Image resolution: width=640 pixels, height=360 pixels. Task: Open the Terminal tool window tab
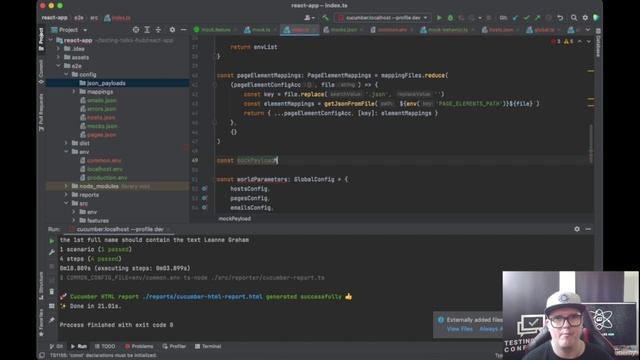[x=208, y=346]
